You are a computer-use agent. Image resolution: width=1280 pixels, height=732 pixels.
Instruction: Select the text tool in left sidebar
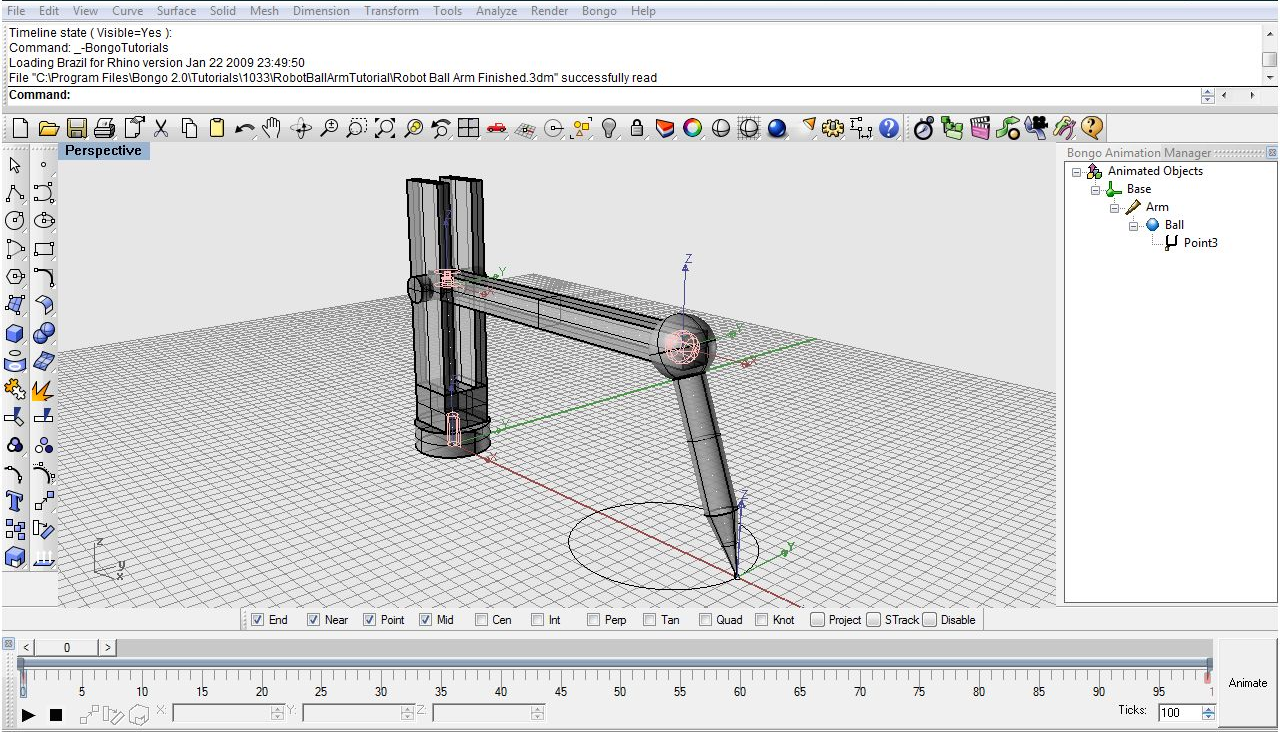pos(15,501)
